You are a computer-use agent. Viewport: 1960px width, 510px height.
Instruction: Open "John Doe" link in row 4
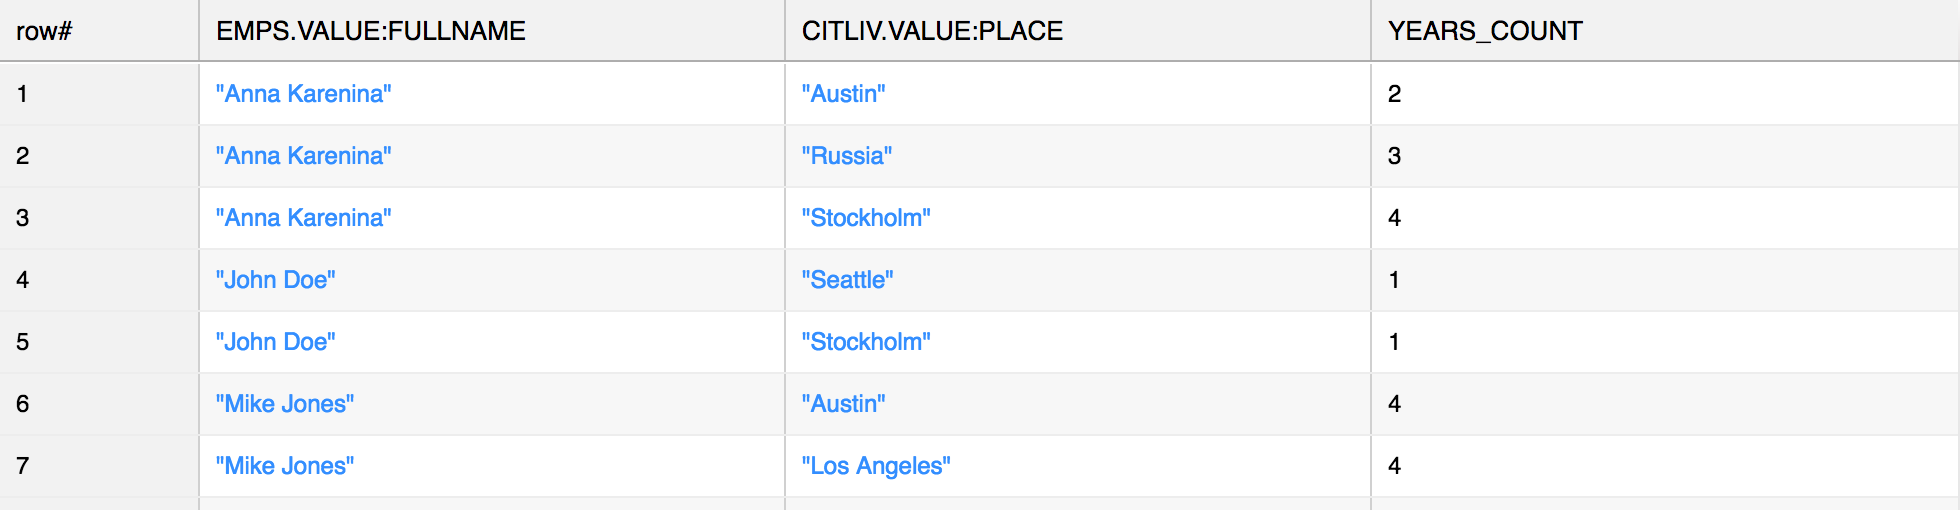275,280
